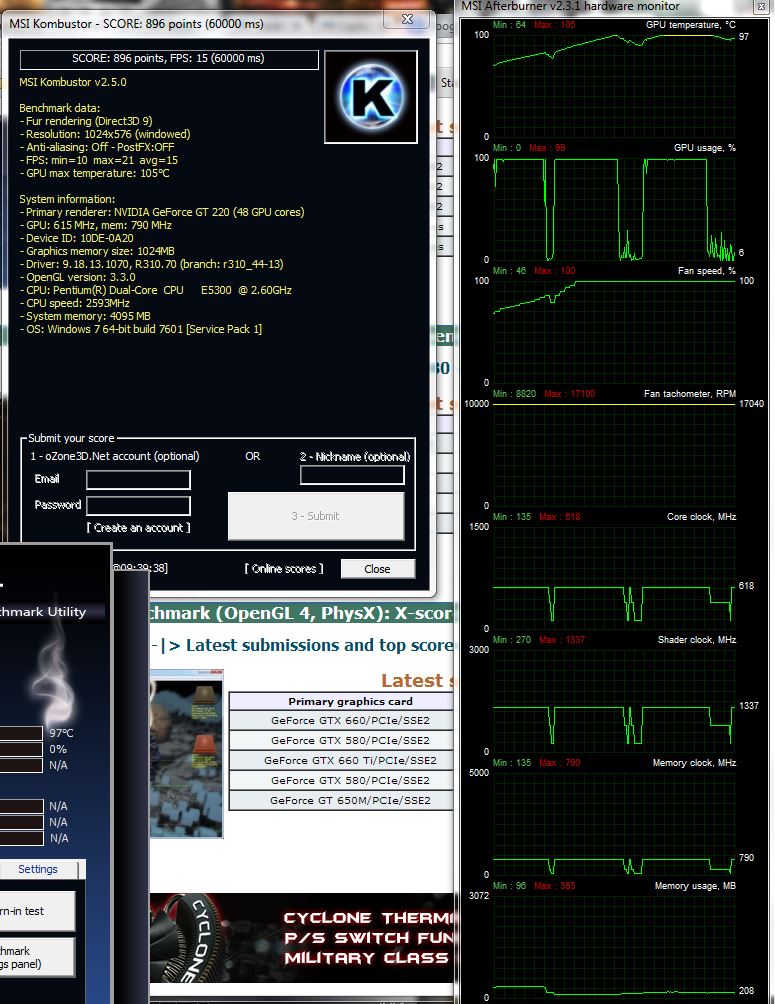Click the 'Primary graphics card' column header
Viewport: 775px width, 1004px height.
pos(341,701)
